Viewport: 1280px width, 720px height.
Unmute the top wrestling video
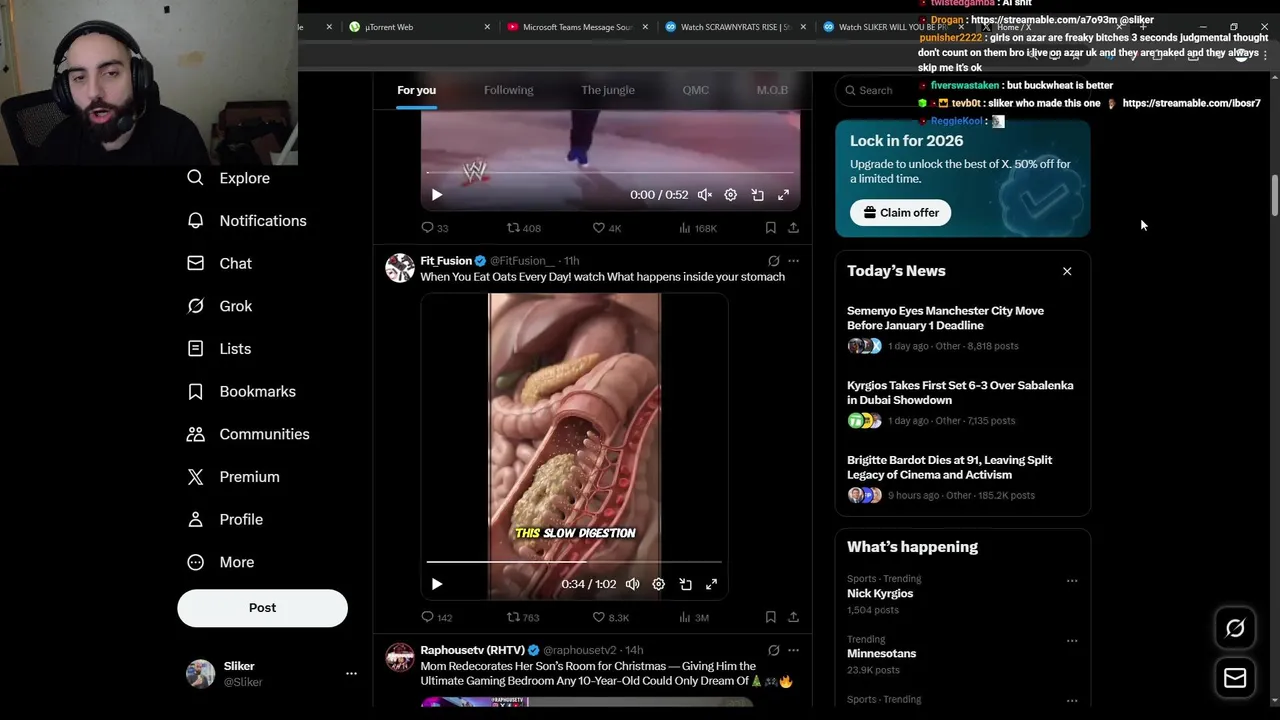point(705,195)
